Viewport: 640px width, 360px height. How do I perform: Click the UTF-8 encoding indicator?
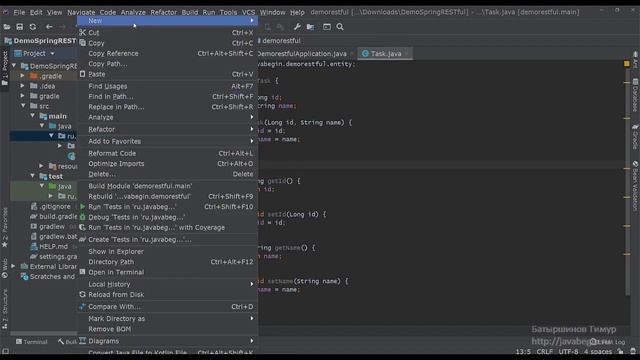568,351
